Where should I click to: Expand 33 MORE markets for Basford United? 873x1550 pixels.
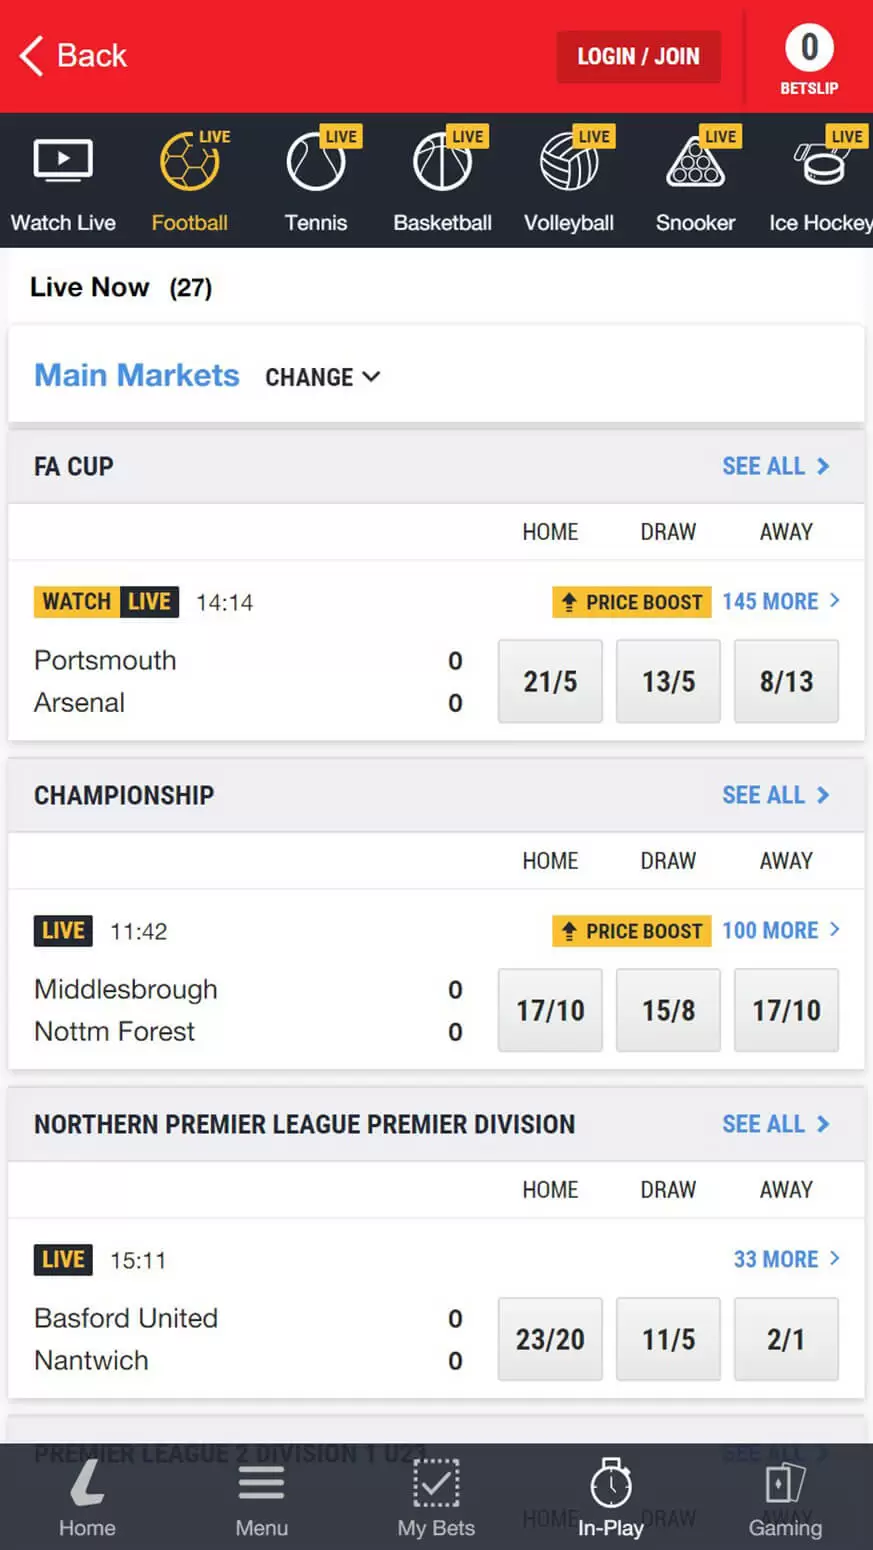(x=786, y=1259)
